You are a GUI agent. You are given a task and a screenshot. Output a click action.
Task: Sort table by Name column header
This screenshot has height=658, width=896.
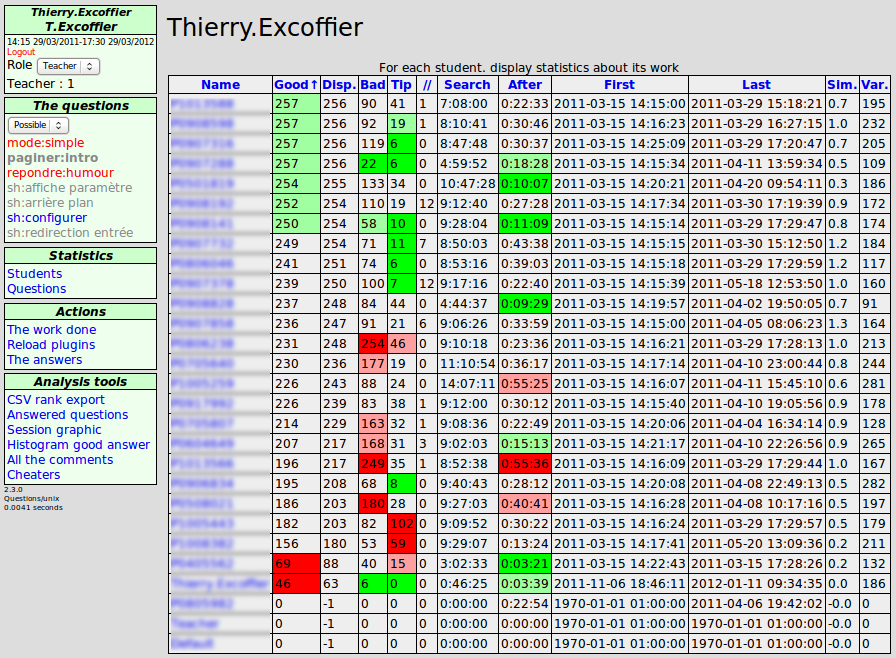[220, 85]
